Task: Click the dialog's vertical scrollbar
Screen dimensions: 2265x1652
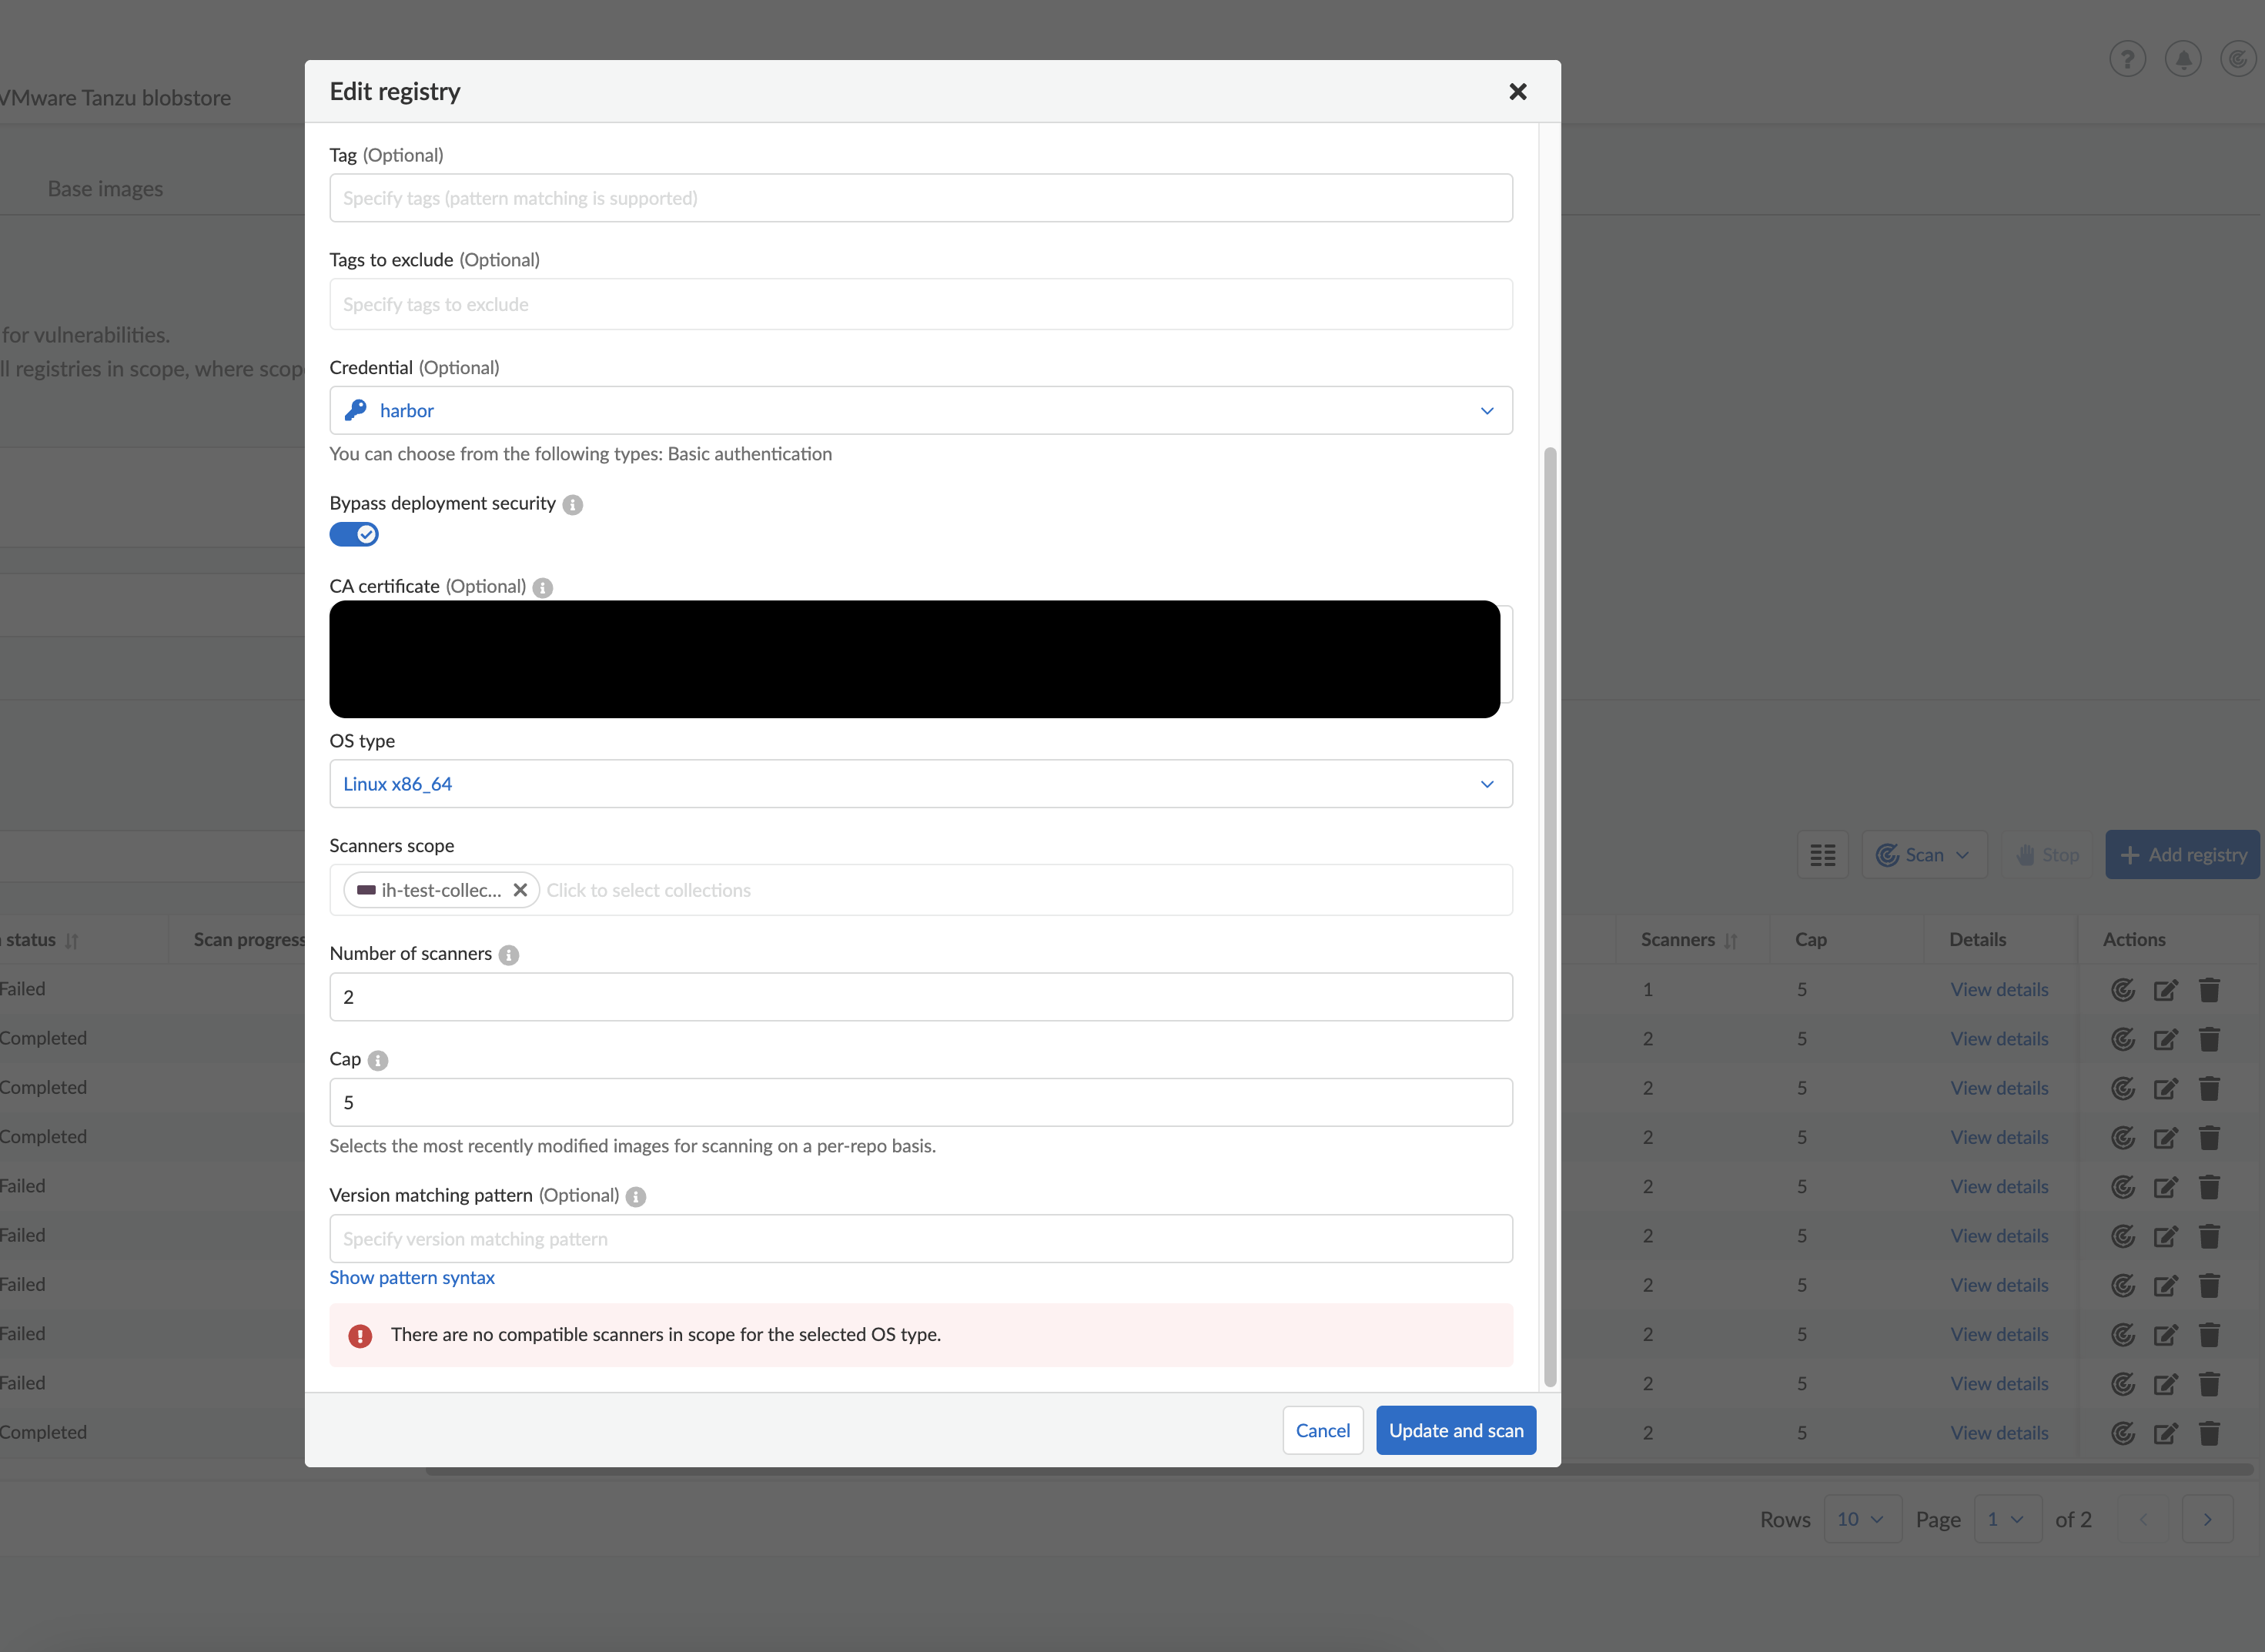Action: [x=1550, y=915]
